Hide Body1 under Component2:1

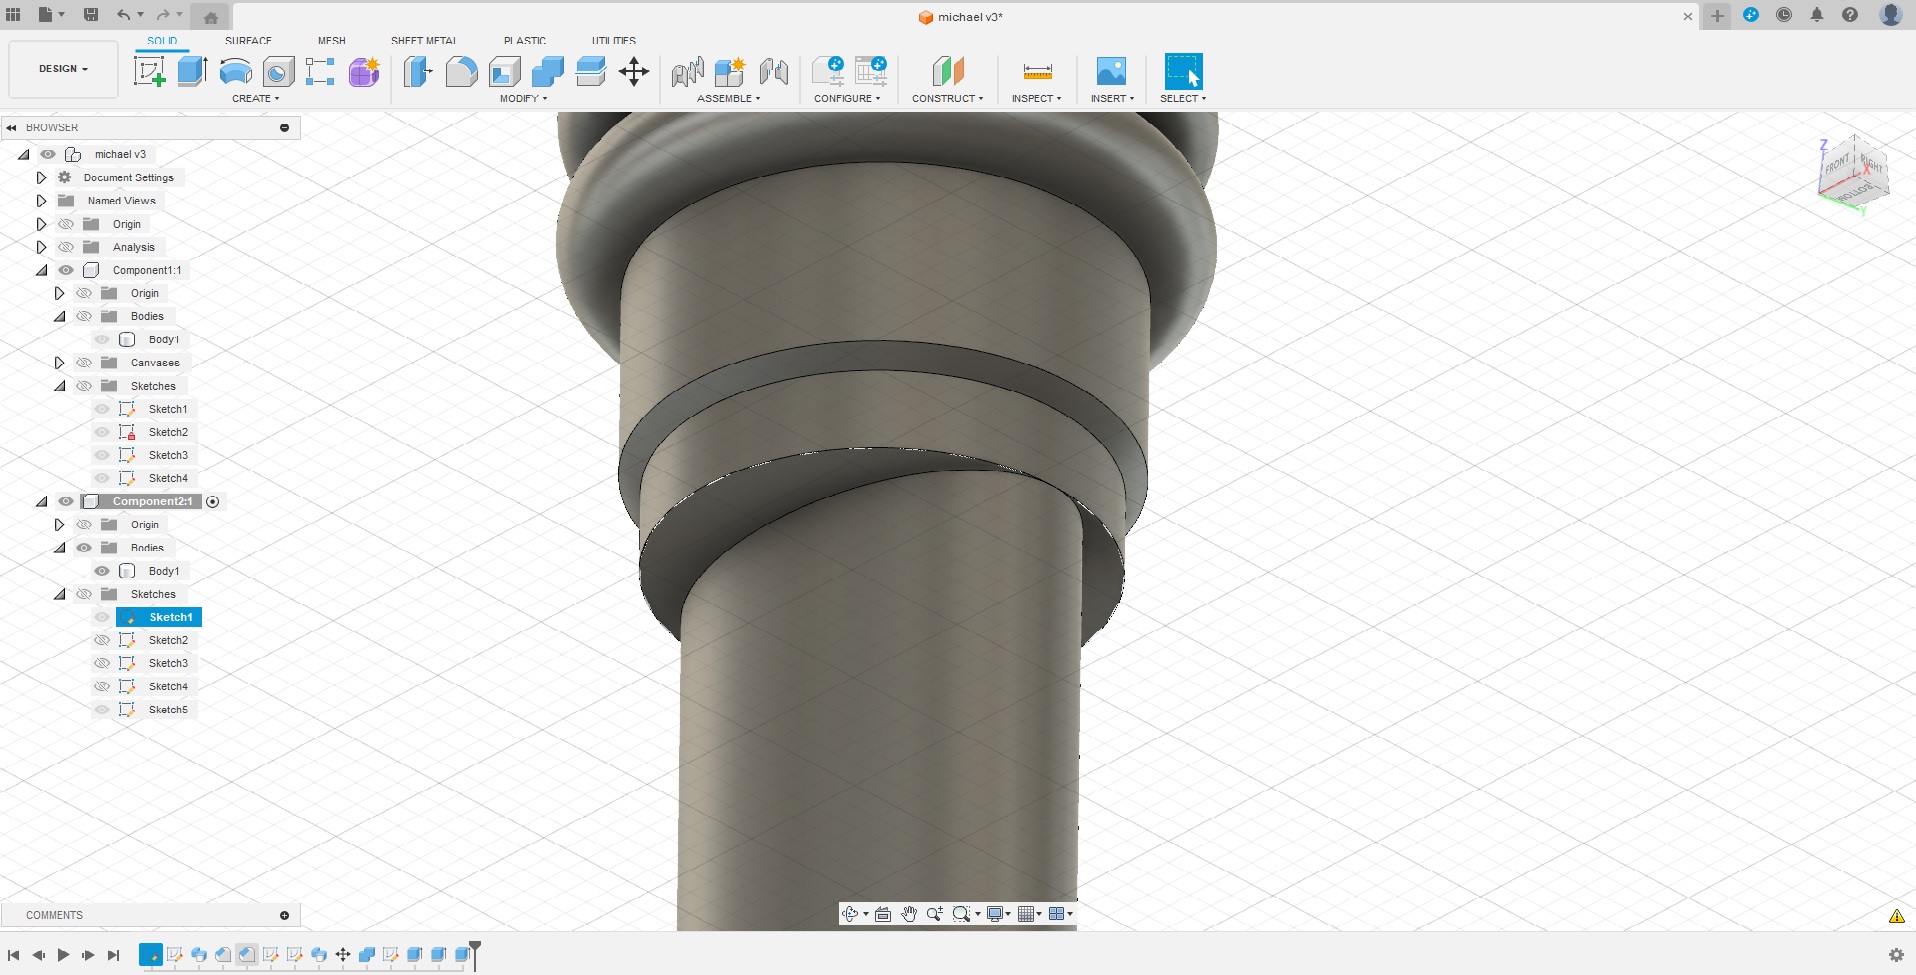(x=101, y=570)
